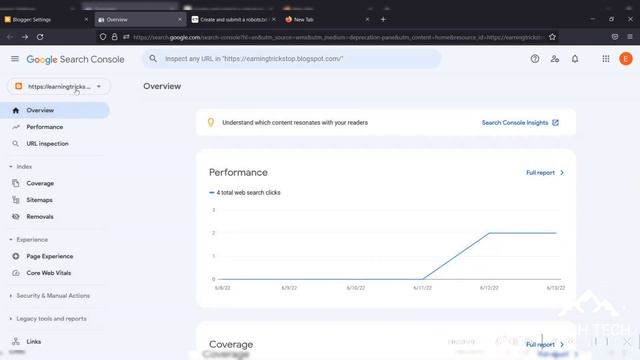Click the Overview home icon

point(16,110)
